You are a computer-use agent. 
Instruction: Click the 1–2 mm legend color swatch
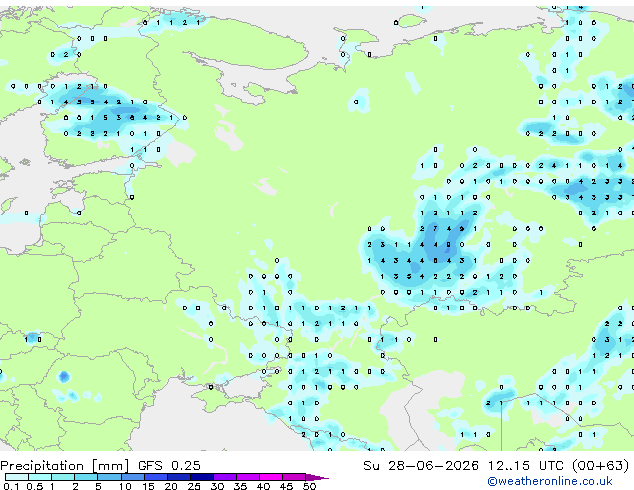[63, 477]
